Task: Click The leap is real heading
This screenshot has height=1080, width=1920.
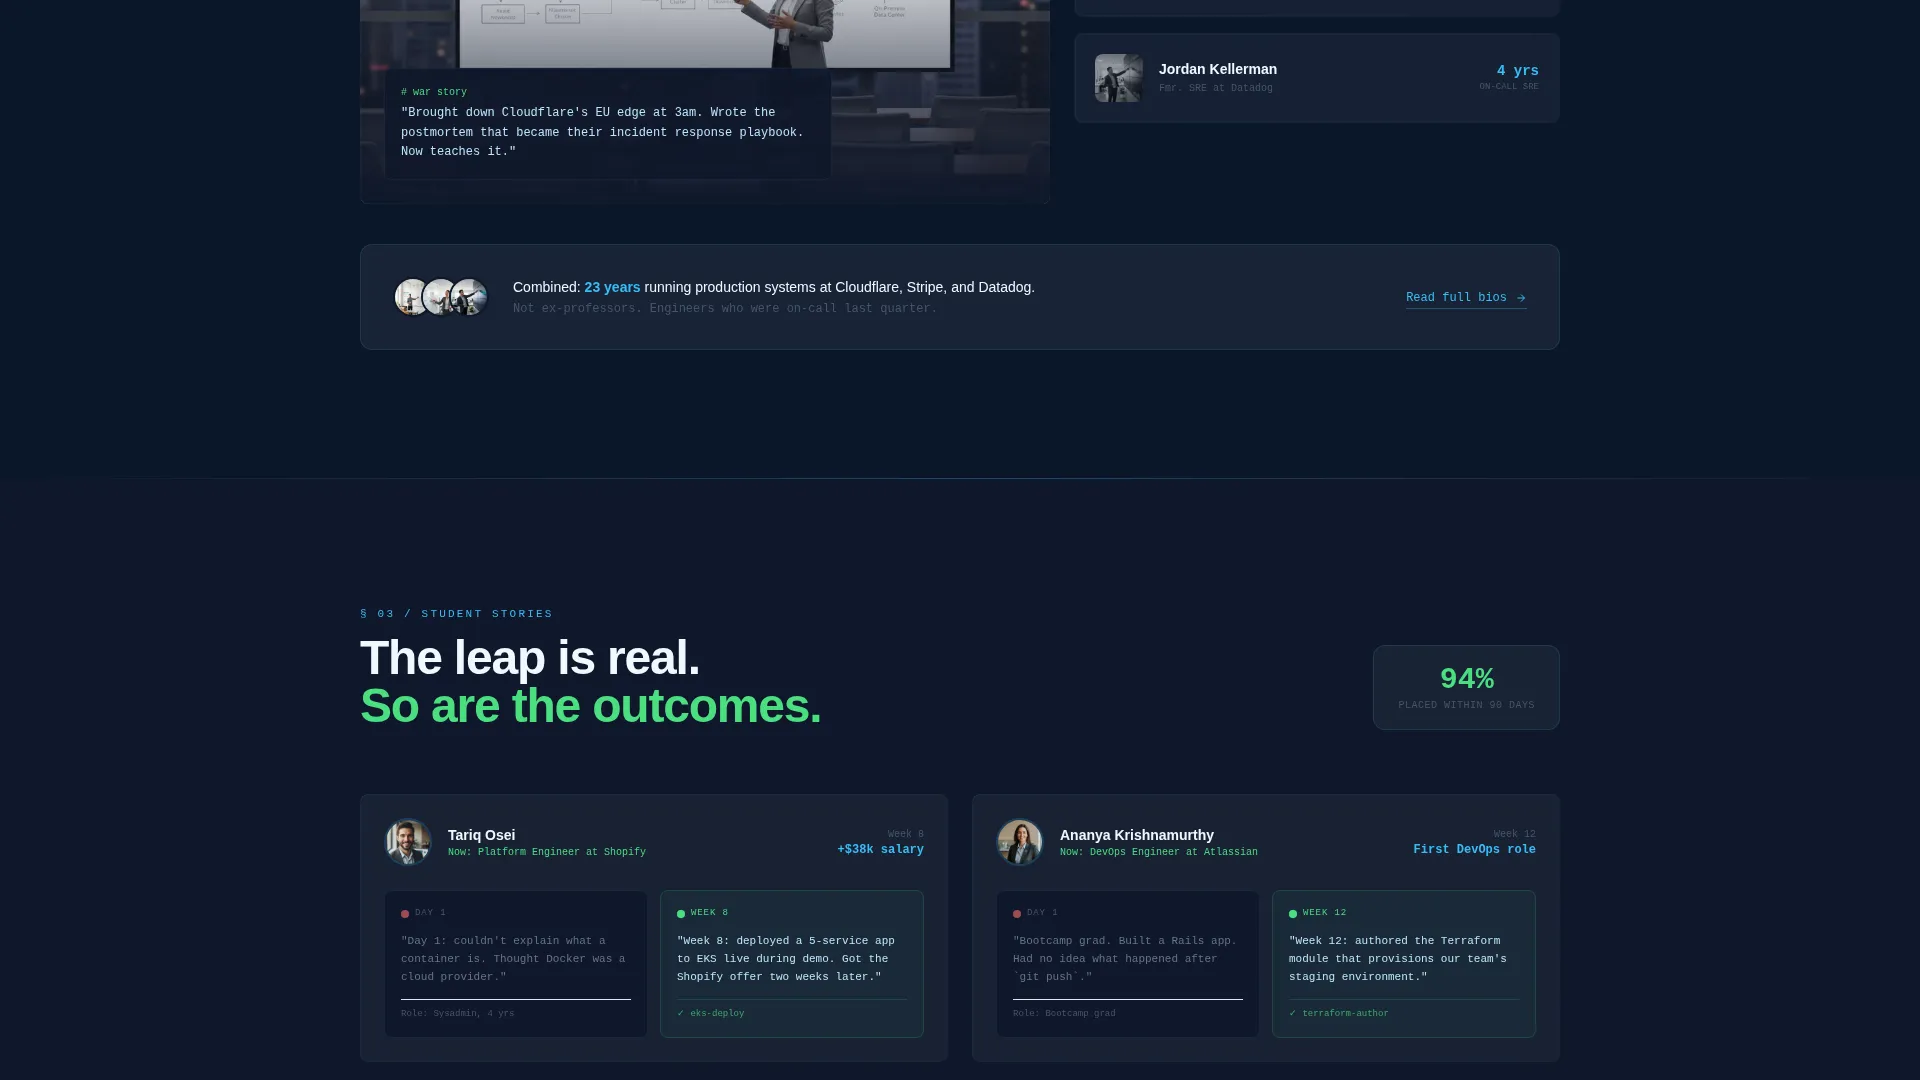Action: tap(530, 658)
